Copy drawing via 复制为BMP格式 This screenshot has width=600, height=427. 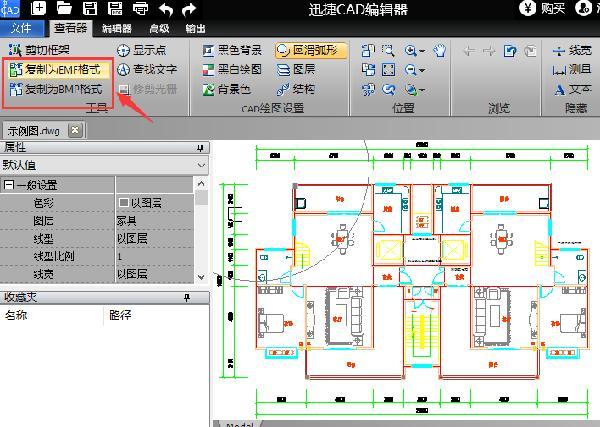[x=56, y=89]
